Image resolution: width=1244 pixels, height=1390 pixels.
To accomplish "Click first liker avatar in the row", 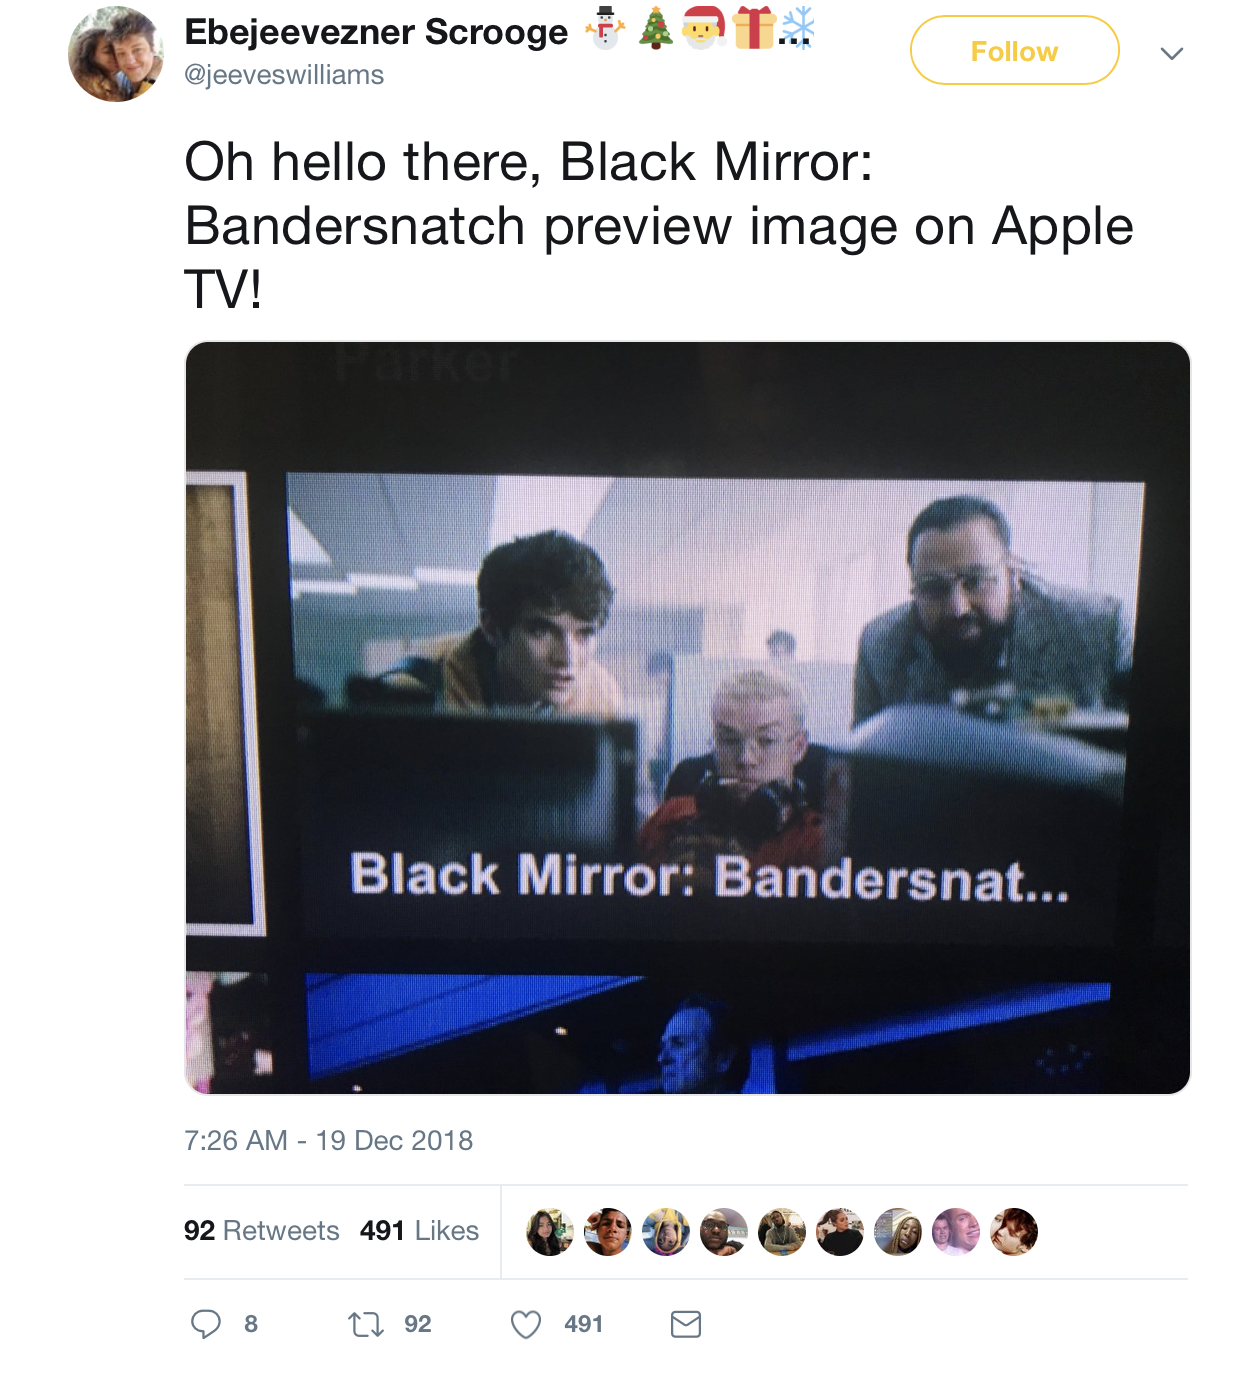I will click(550, 1232).
